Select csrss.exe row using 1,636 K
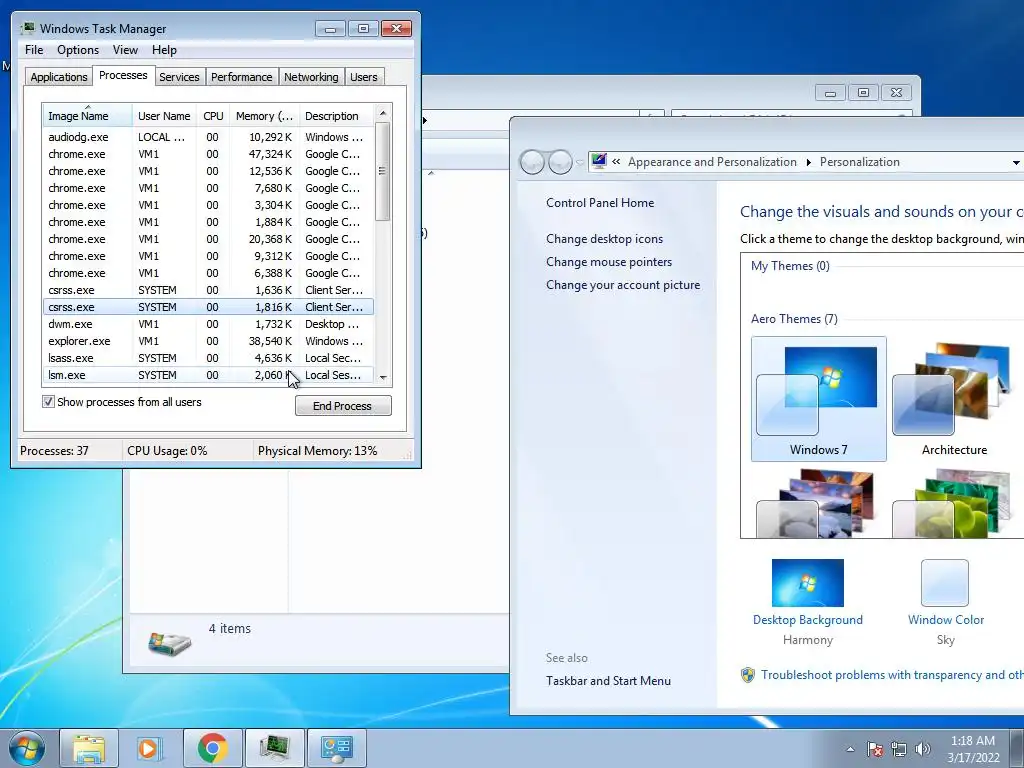 click(x=208, y=290)
